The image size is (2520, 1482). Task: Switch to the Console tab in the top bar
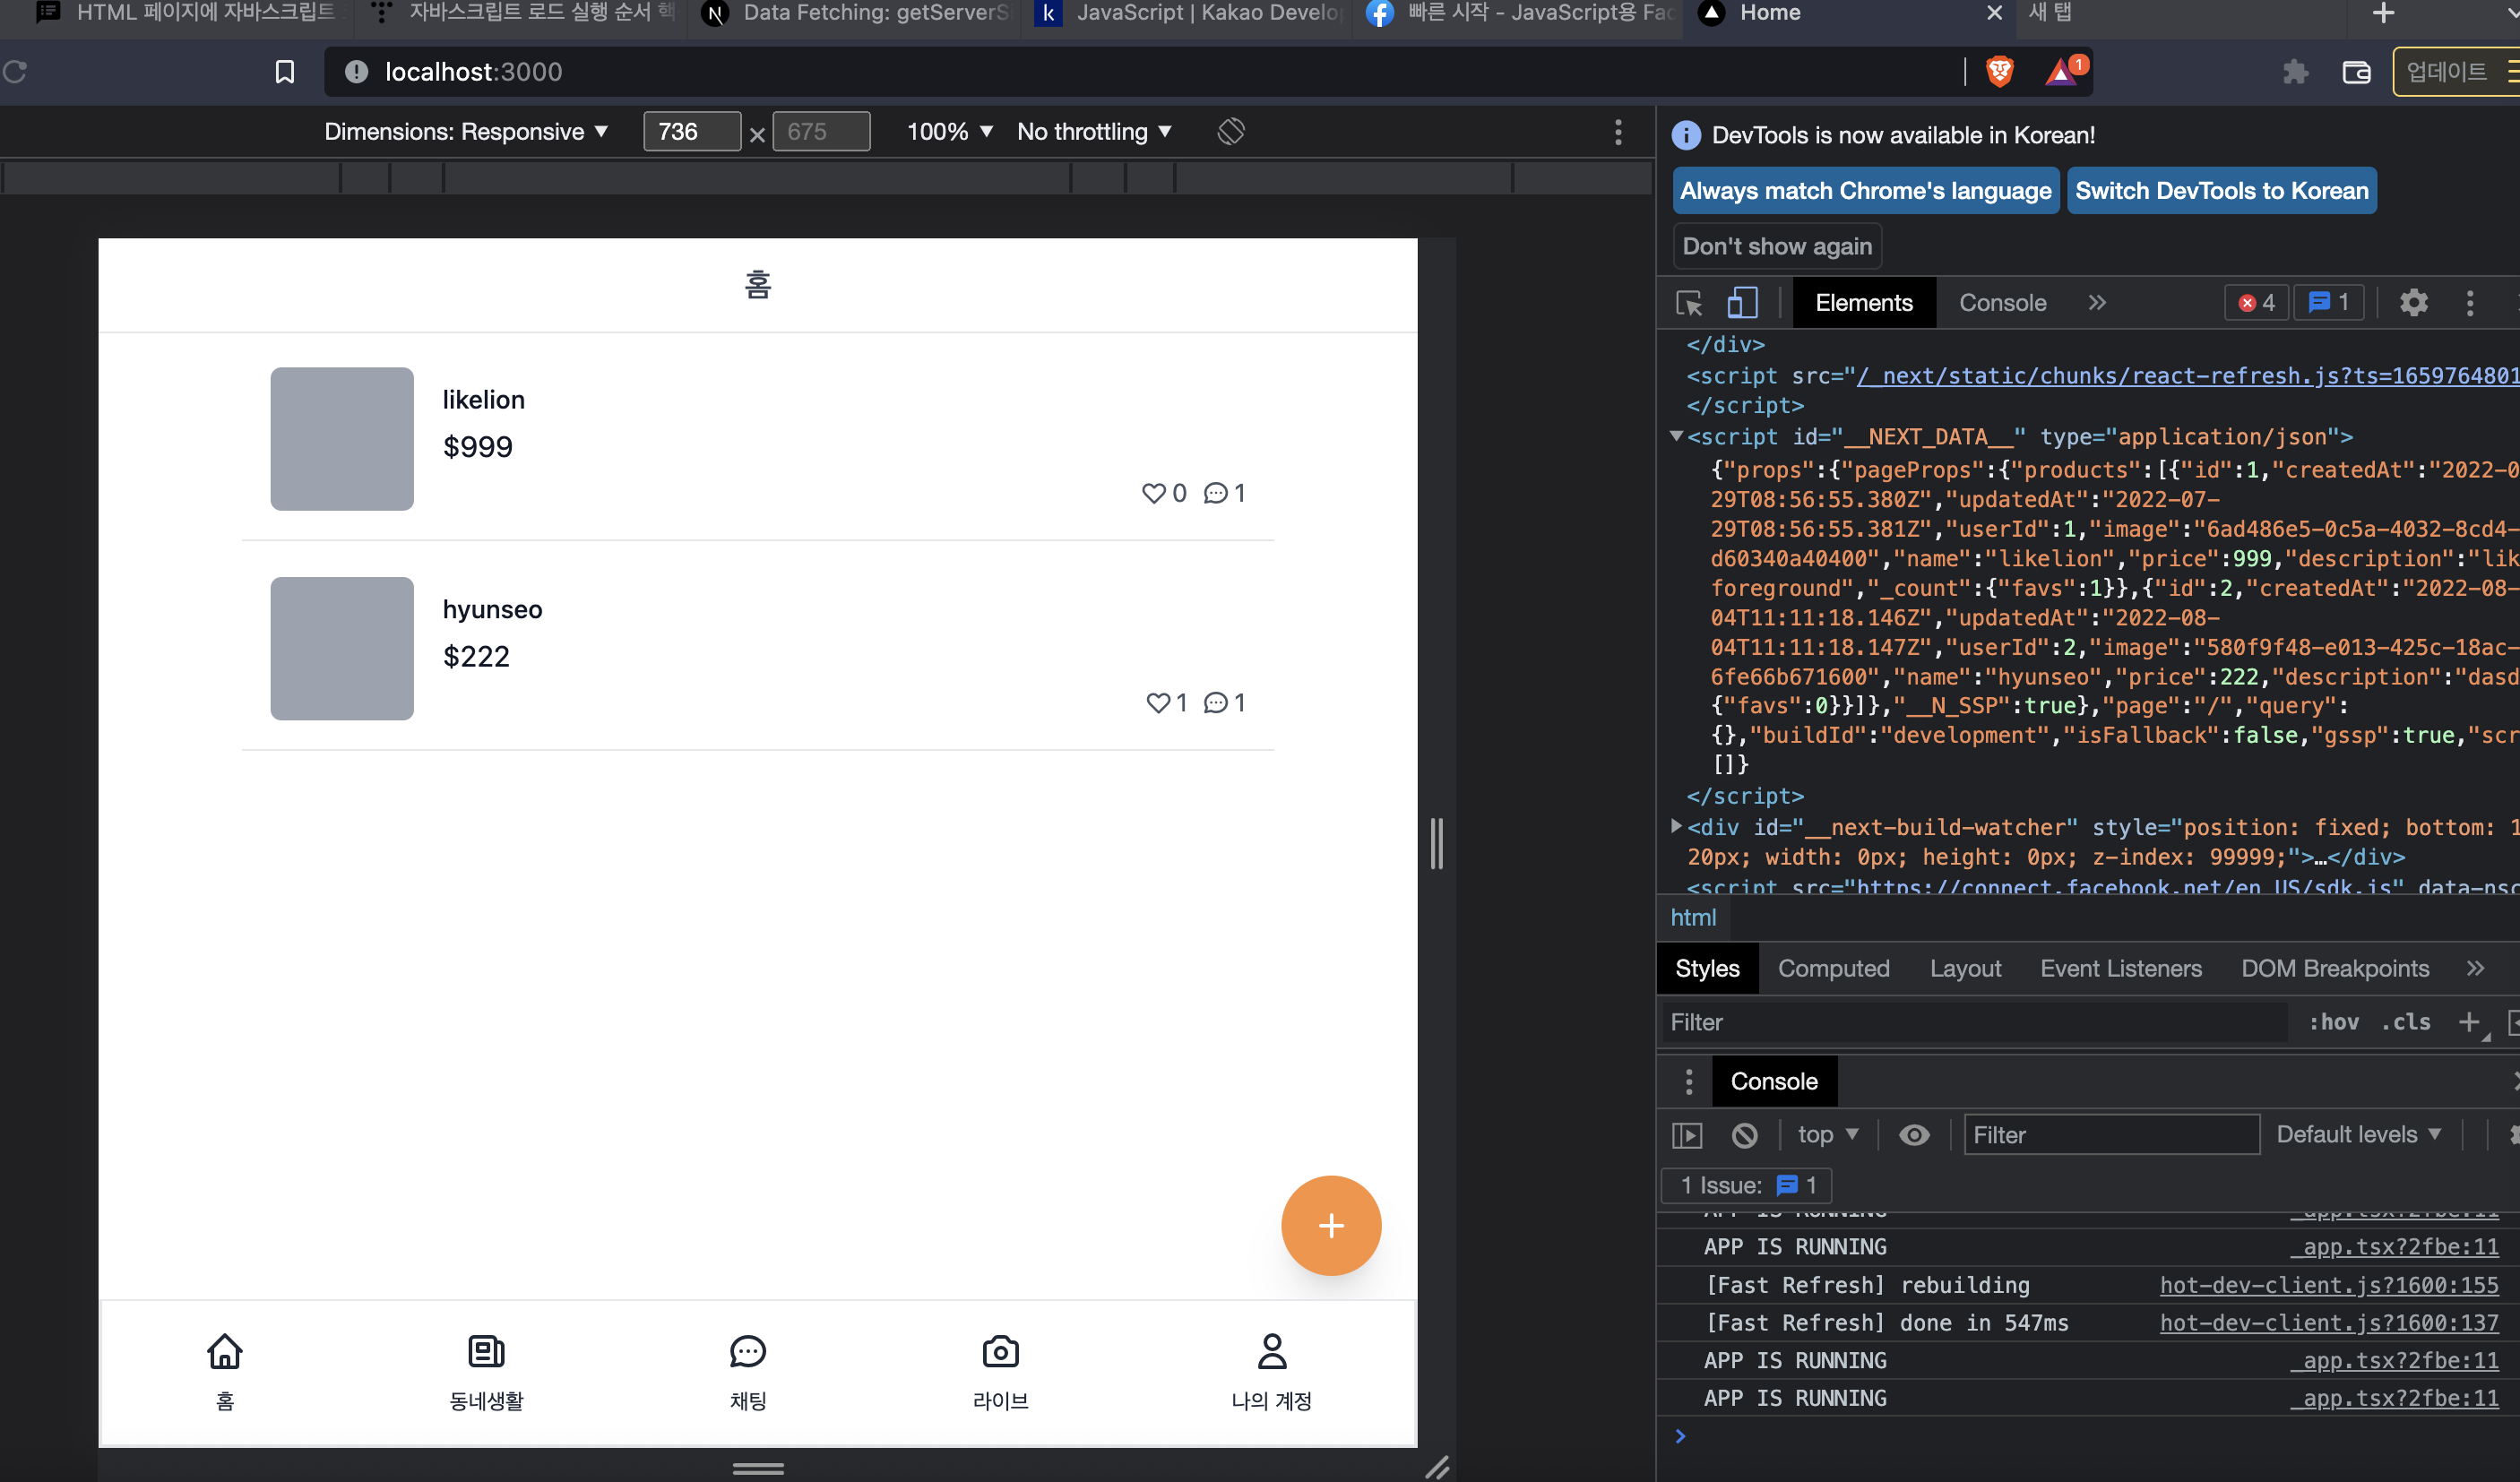pyautogui.click(x=2002, y=303)
